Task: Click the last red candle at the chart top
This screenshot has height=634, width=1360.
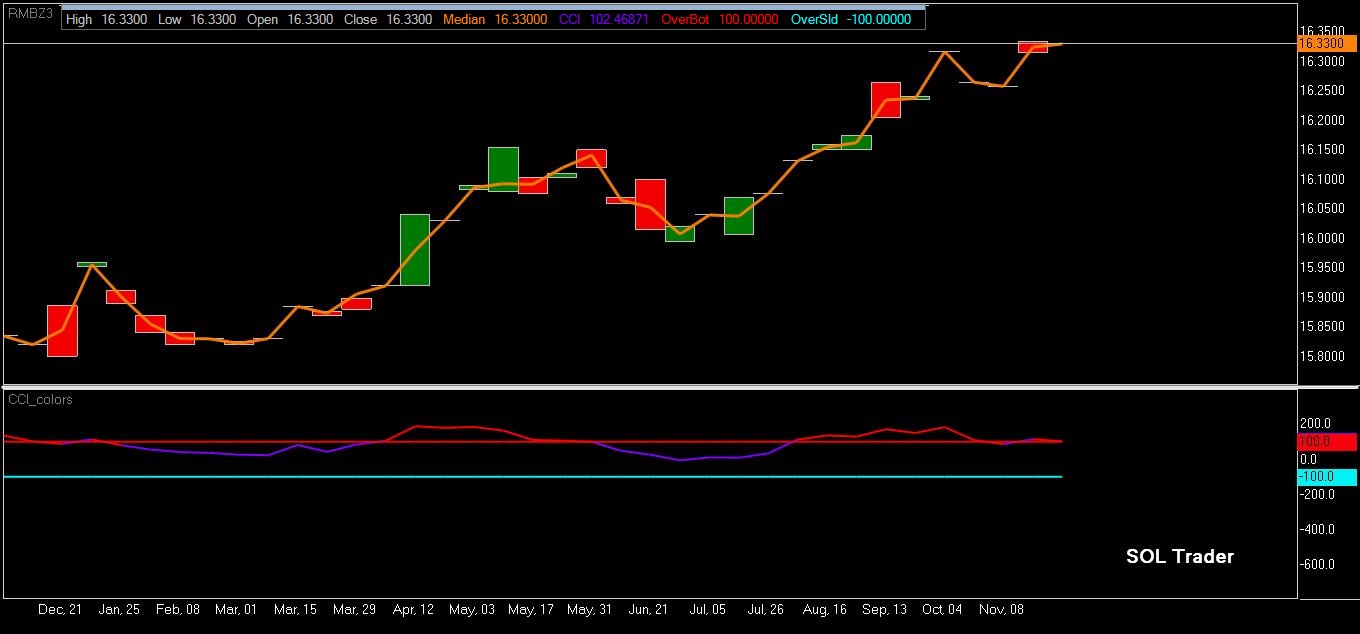Action: [1033, 47]
